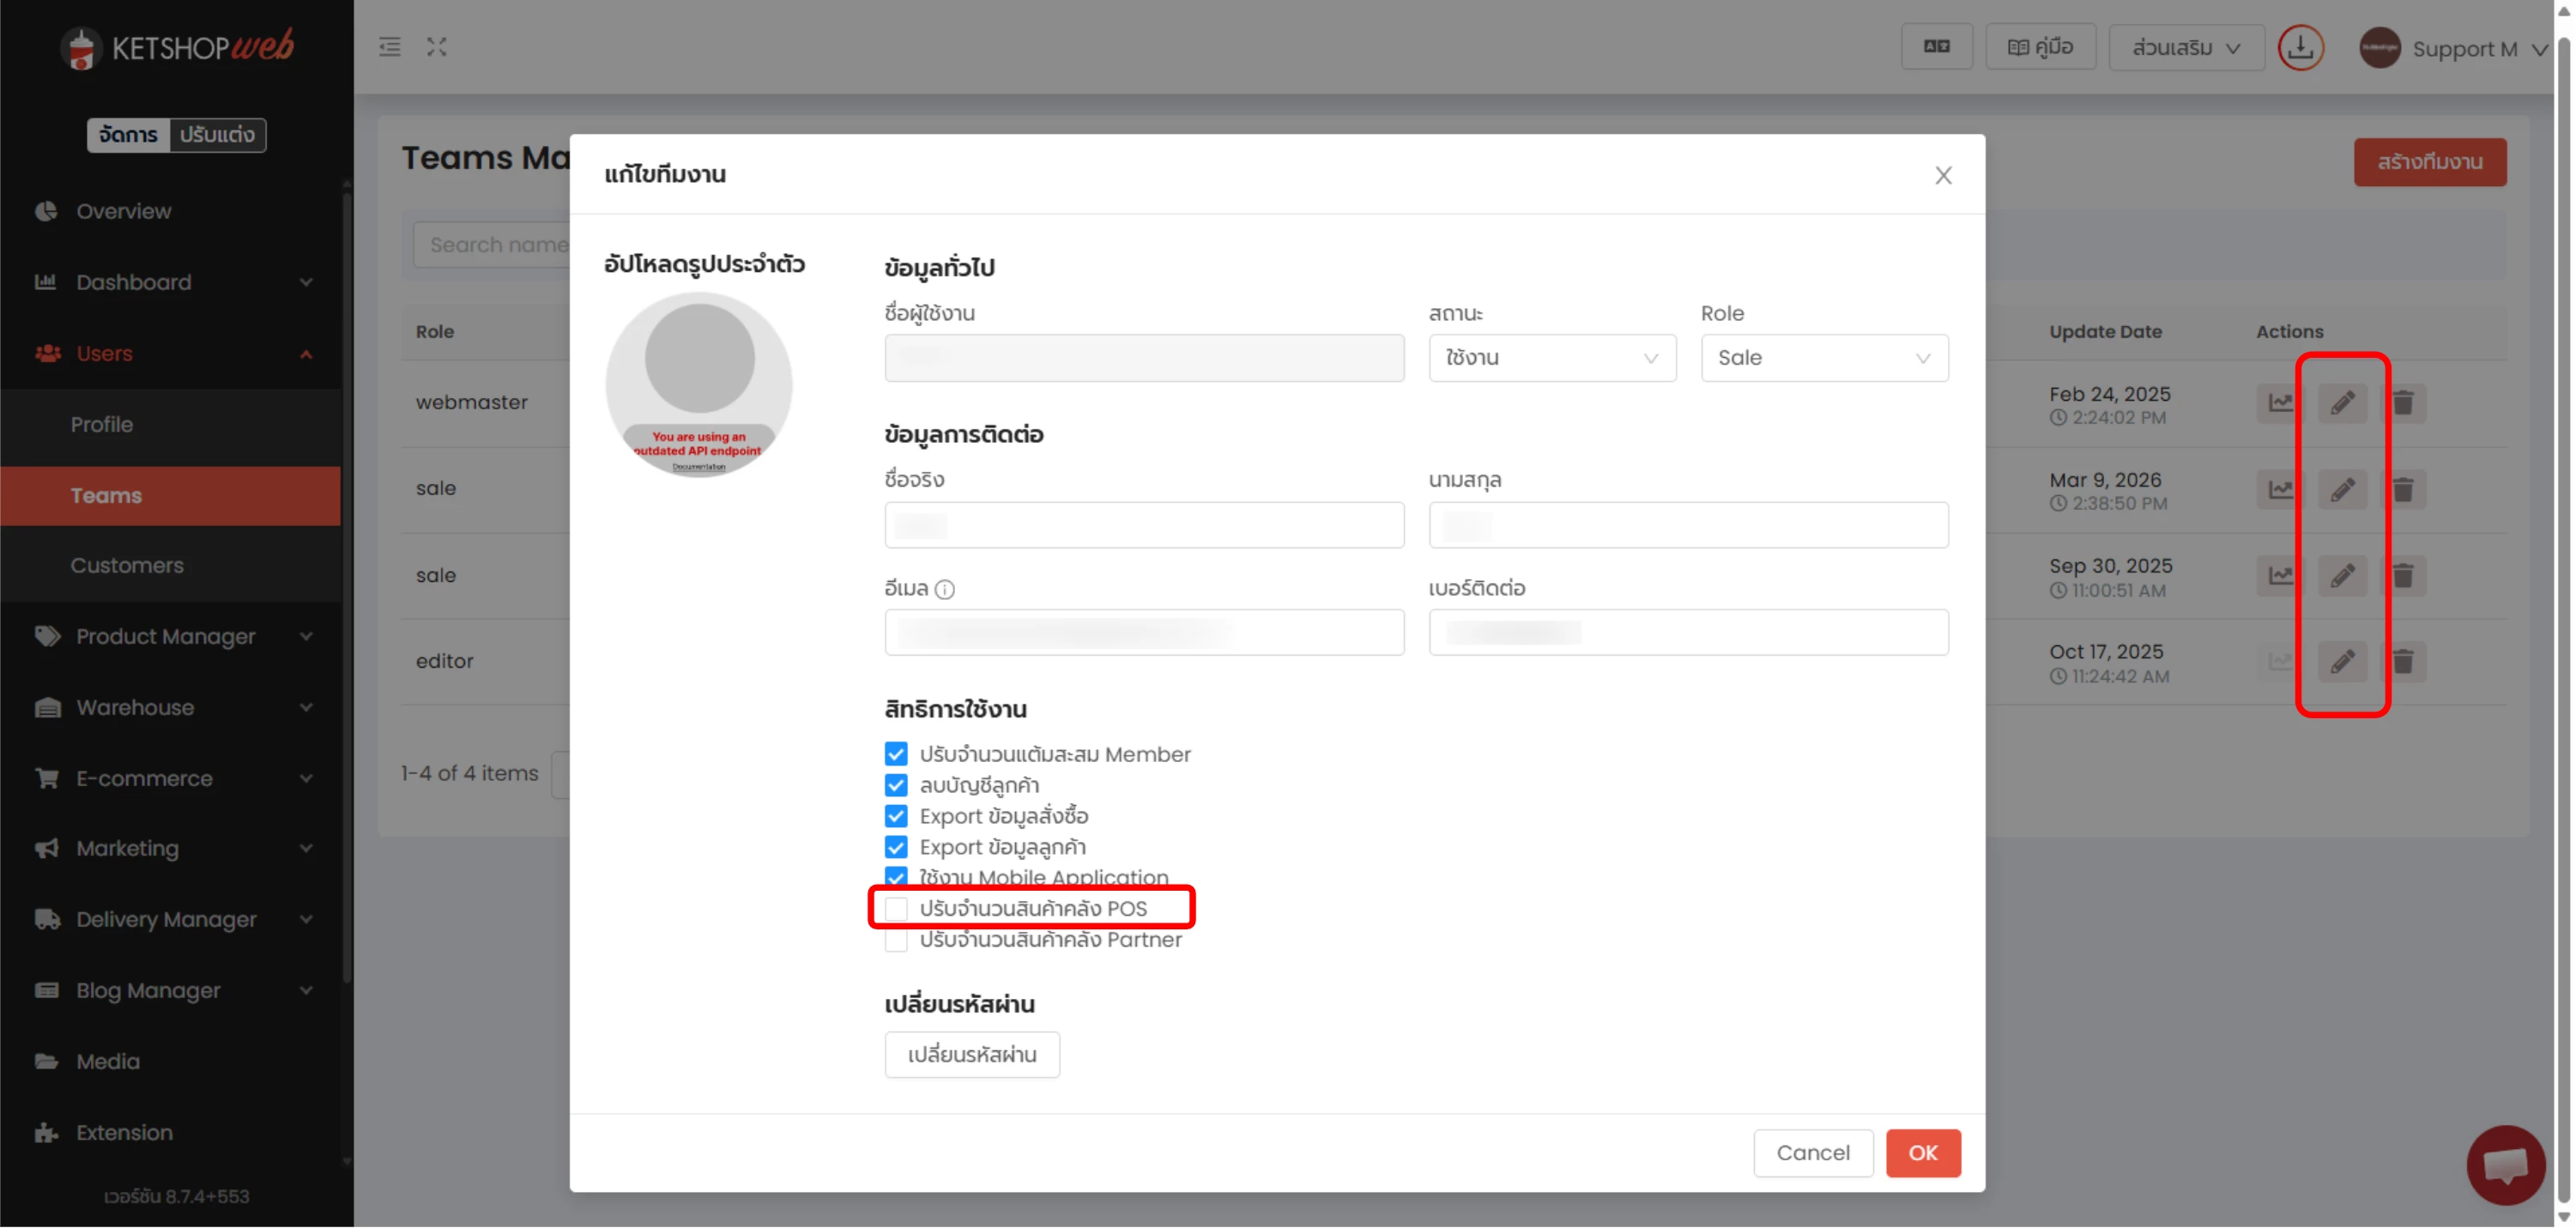
Task: Open the live chat bubble icon
Action: (x=2505, y=1164)
